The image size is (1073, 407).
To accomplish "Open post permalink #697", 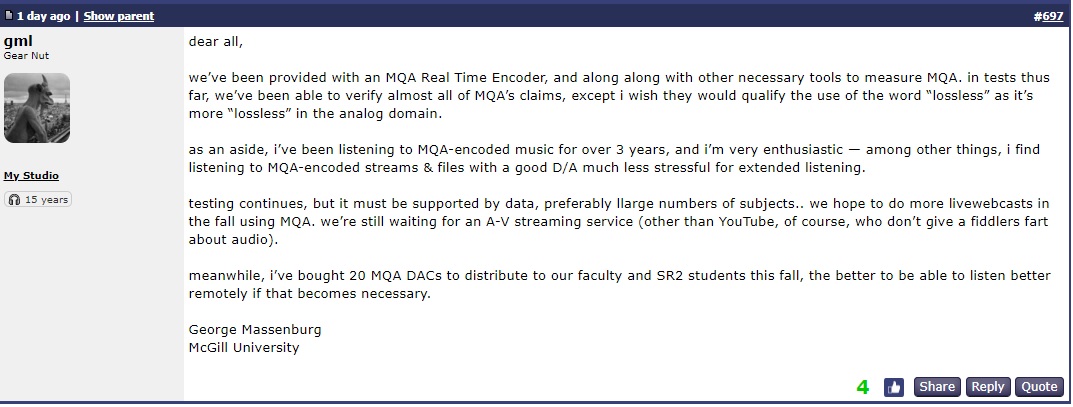I will pyautogui.click(x=1047, y=16).
